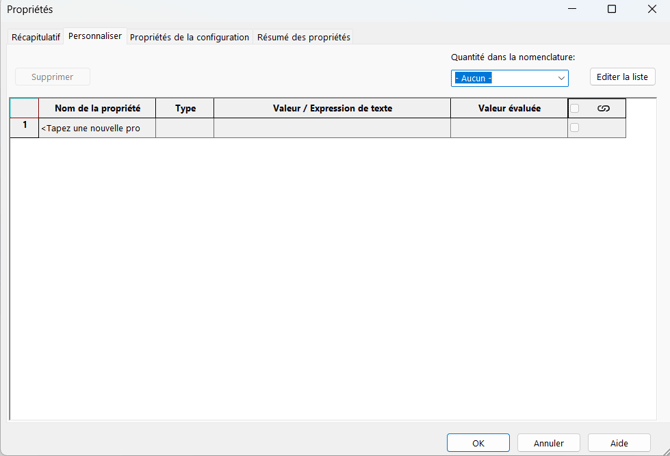
Task: Click the Nom de la propriété column header
Action: tap(97, 108)
